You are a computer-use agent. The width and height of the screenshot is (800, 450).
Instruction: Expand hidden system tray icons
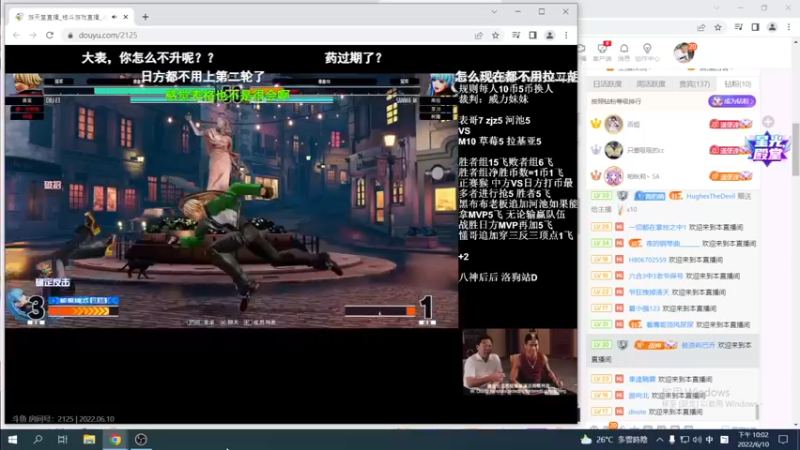pos(660,440)
